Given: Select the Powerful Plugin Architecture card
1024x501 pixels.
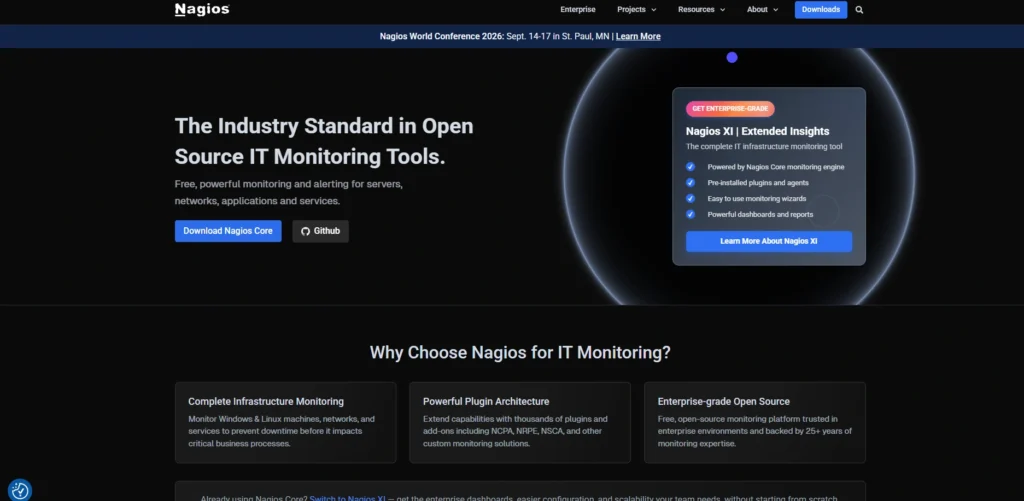Looking at the screenshot, I should (520, 423).
